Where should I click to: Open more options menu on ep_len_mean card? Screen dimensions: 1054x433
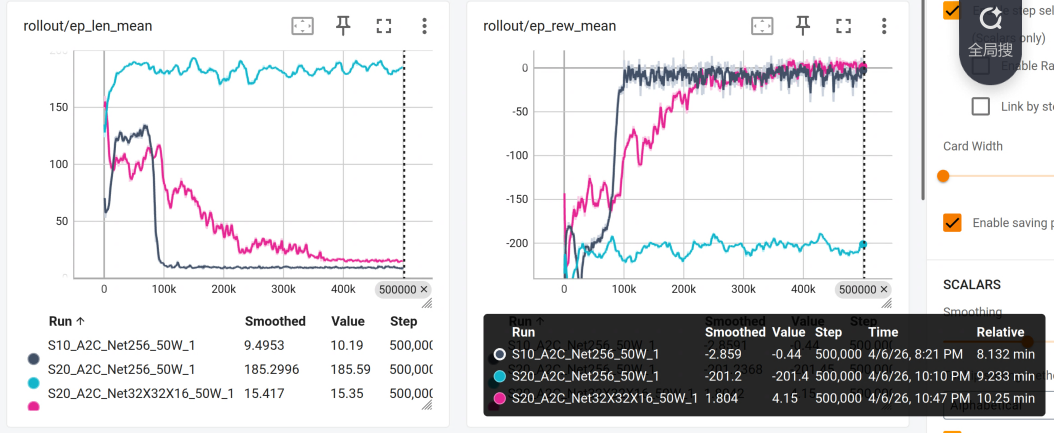(424, 26)
